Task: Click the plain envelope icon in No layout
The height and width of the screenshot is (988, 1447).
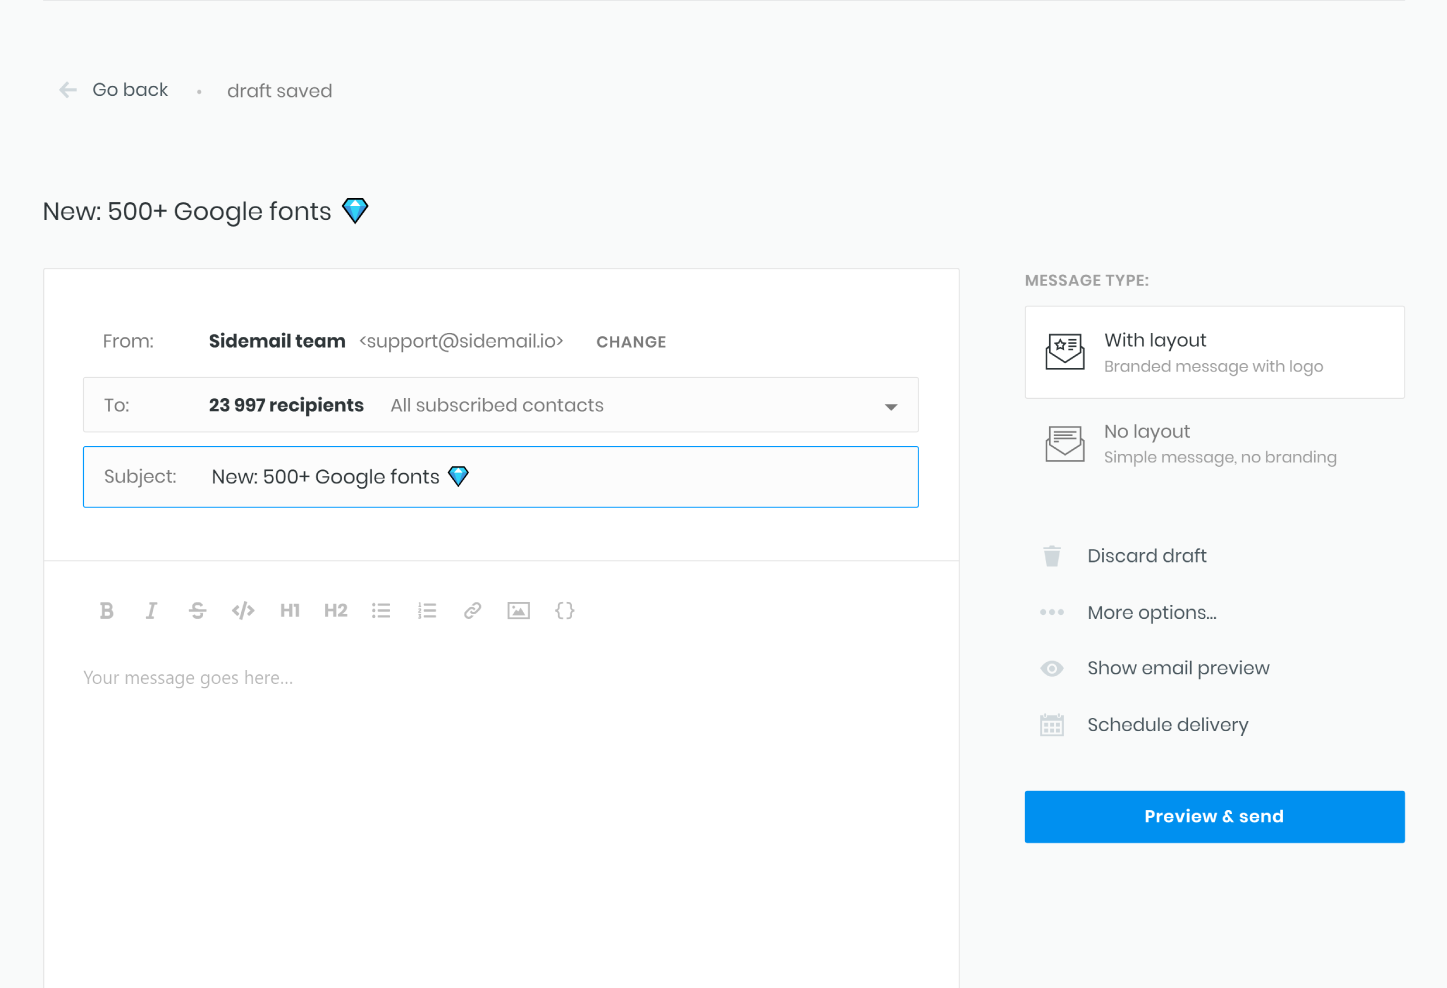Action: (x=1065, y=444)
